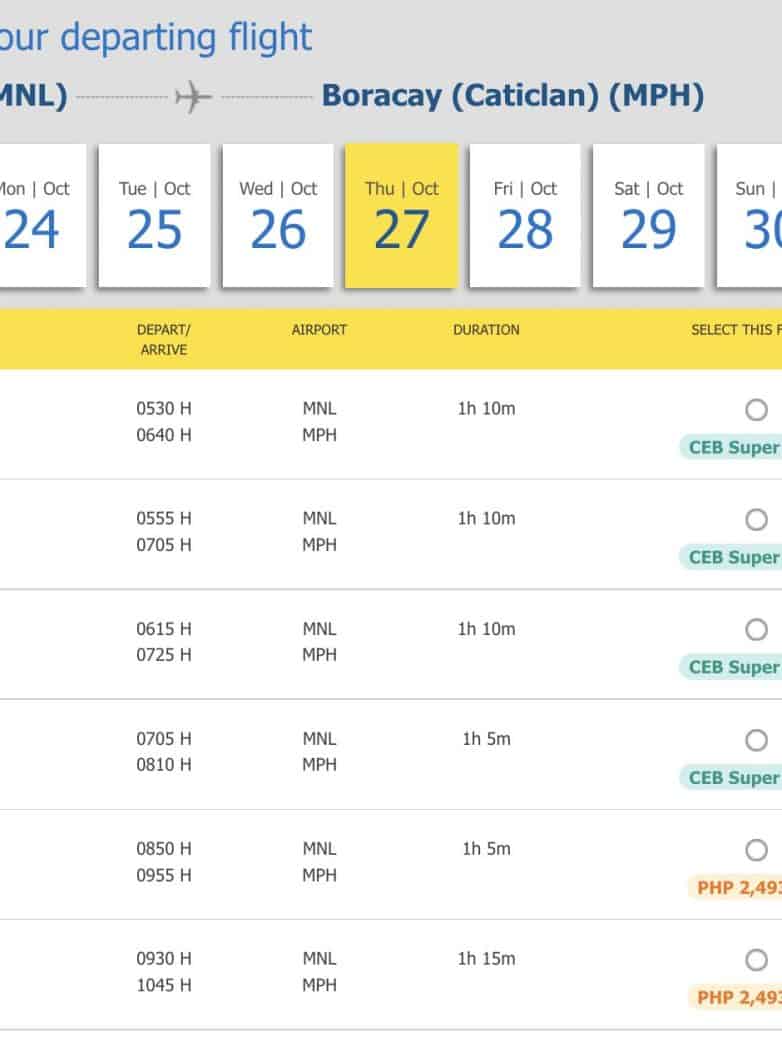Click CEB Super badge on 0555 flight
The image size is (782, 1042).
[x=732, y=557]
